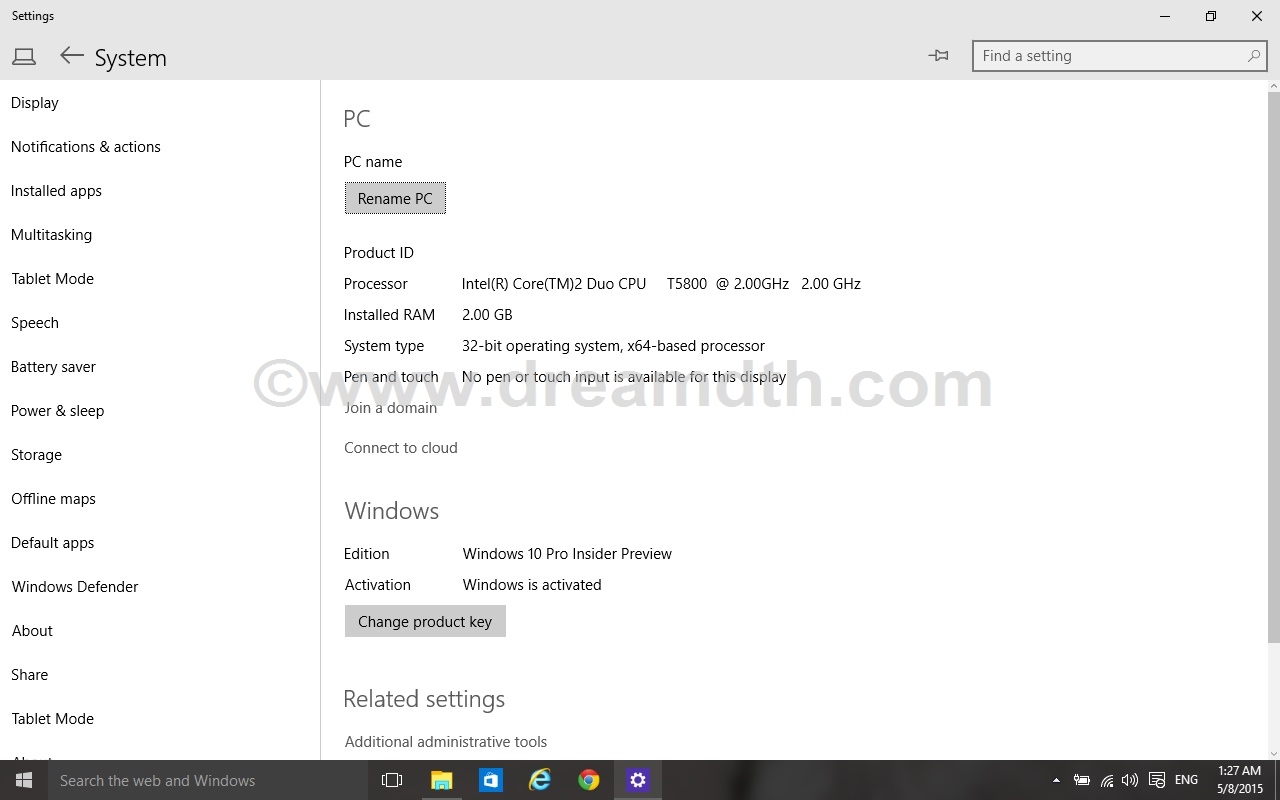Click the magnifier in Find a setting

(1253, 56)
